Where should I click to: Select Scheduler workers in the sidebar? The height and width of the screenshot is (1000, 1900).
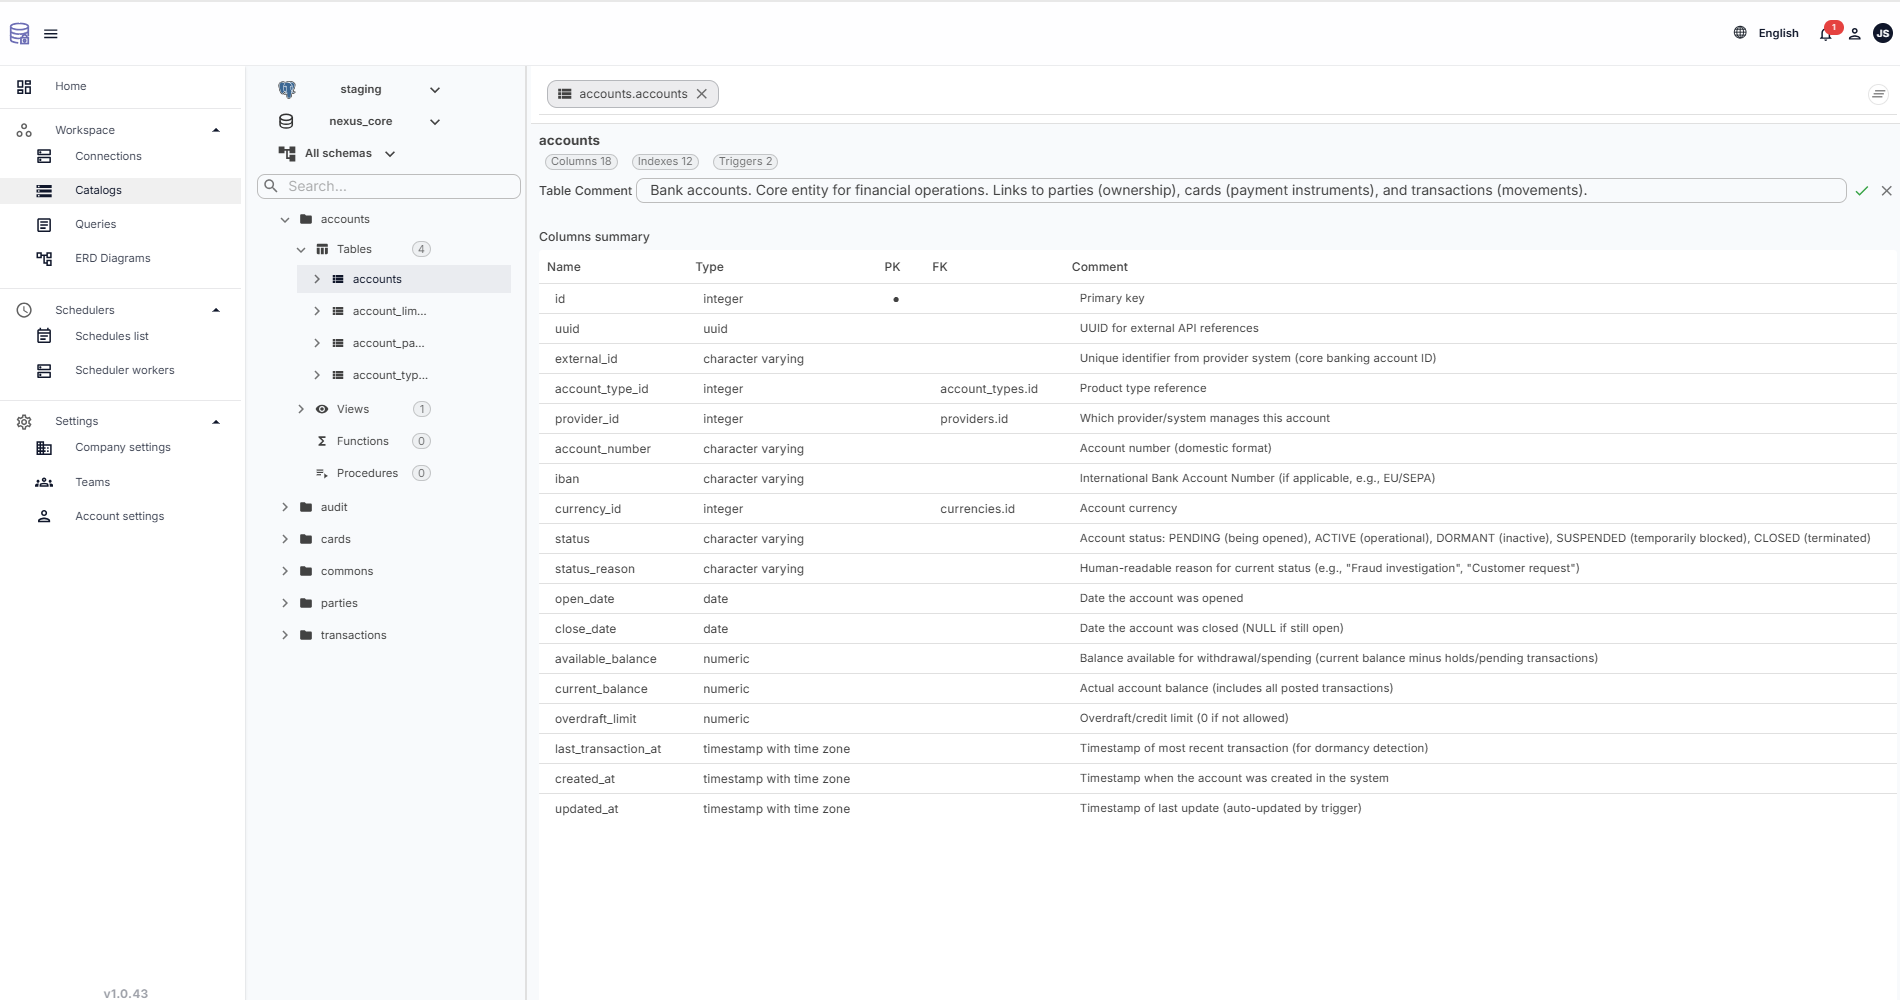coord(125,370)
